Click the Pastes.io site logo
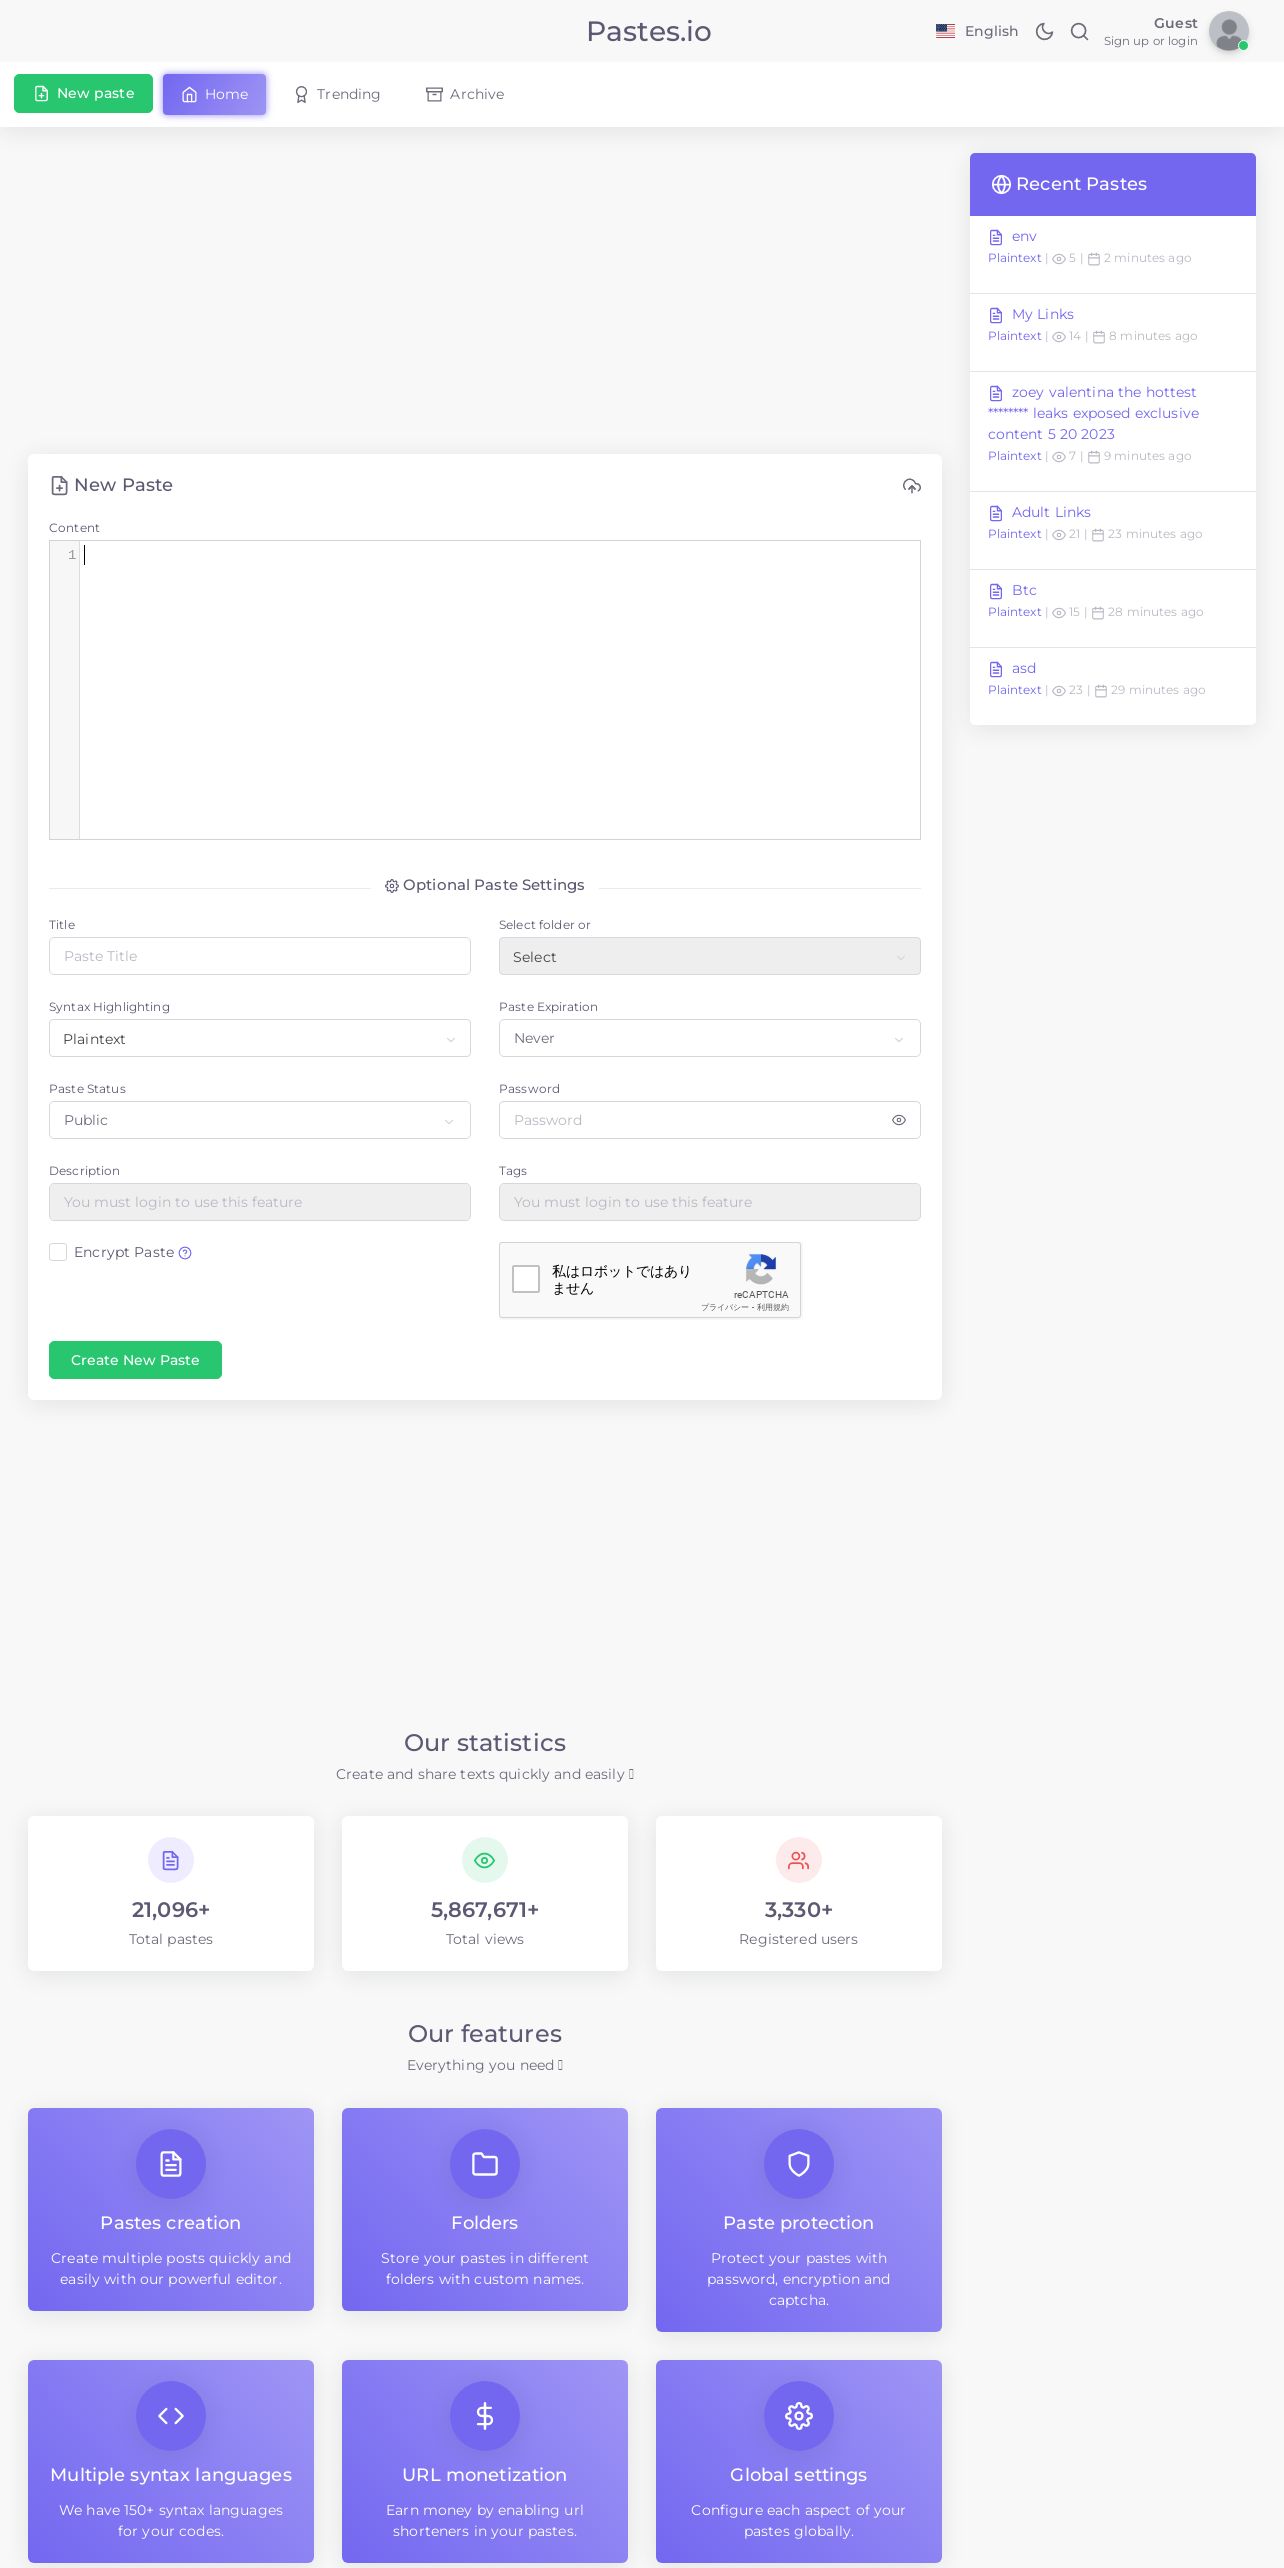Viewport: 1284px width, 2568px height. click(649, 31)
